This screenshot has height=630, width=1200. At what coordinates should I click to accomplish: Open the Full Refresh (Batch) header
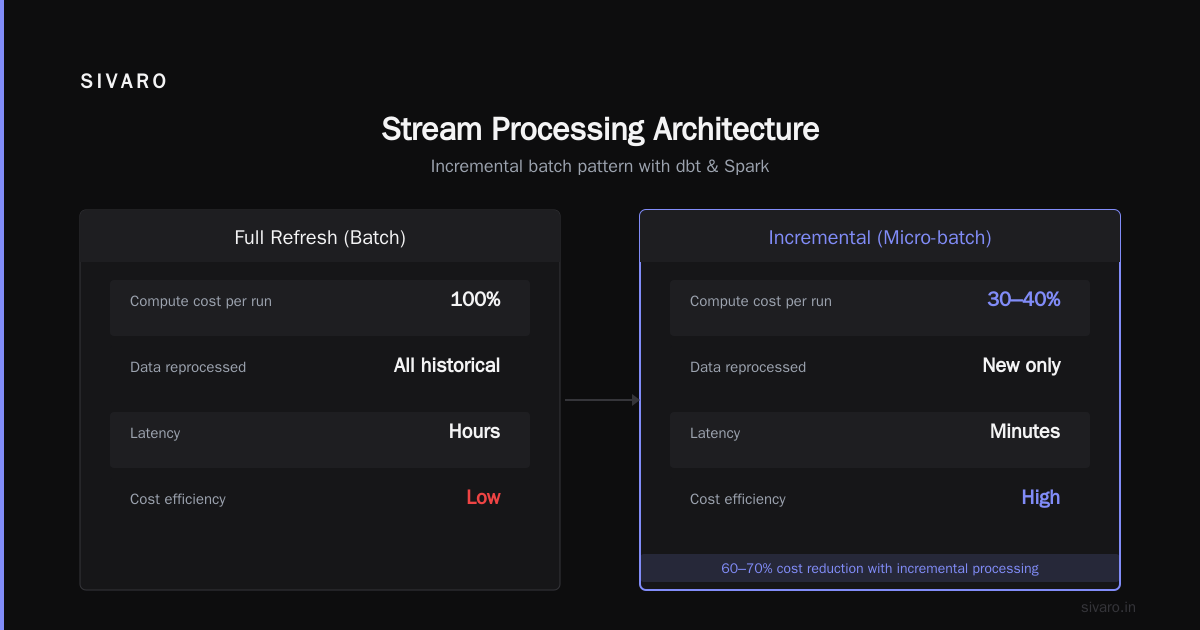(320, 237)
